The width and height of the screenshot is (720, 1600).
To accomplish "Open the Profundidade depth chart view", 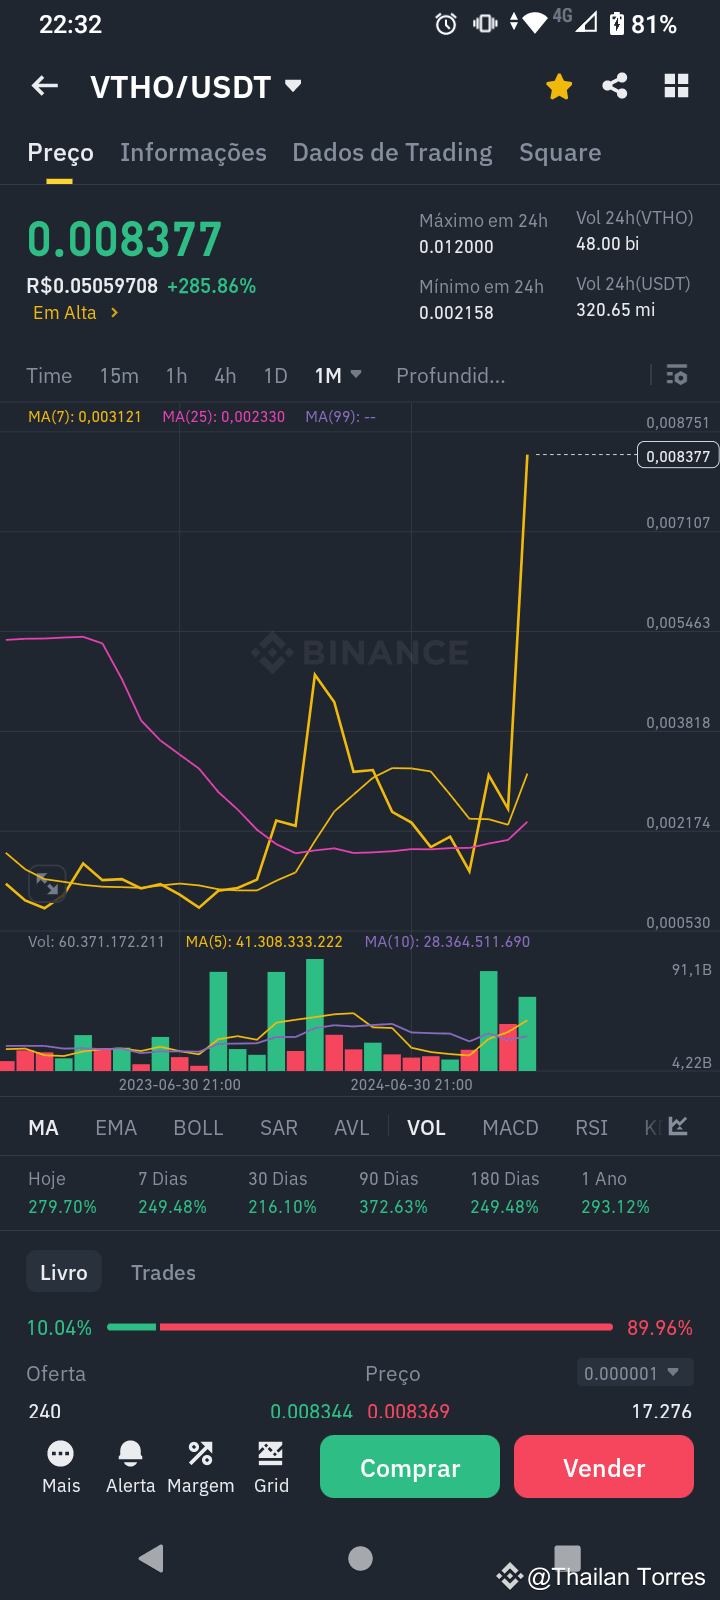I will point(451,376).
